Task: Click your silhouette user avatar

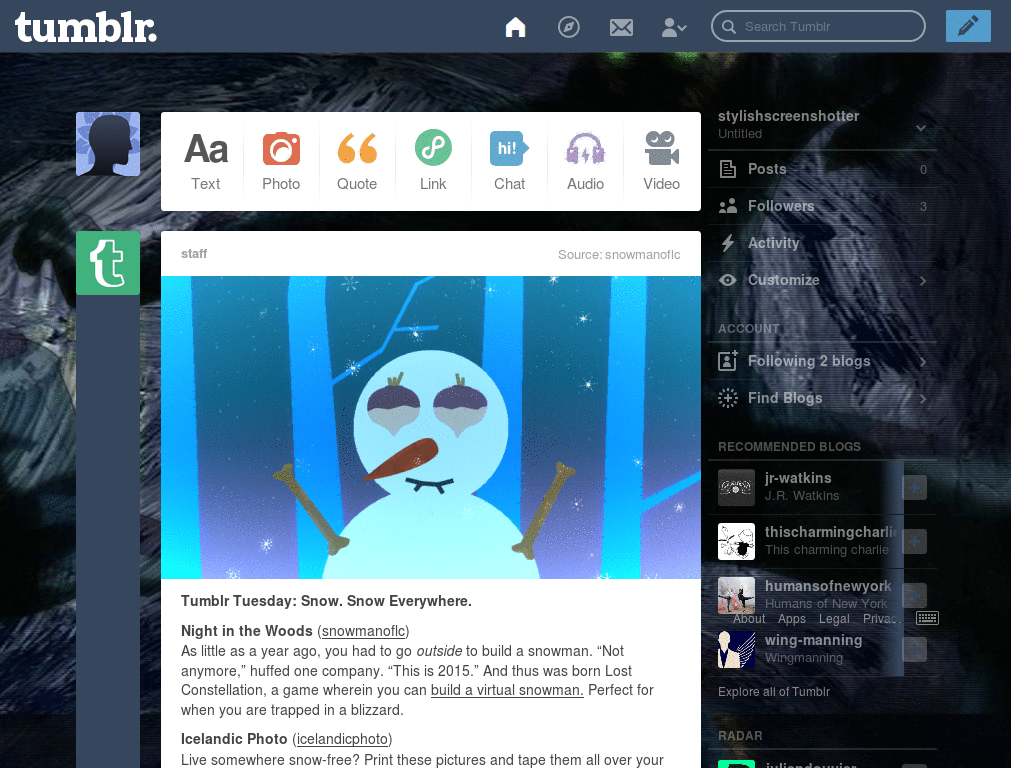Action: 108,144
